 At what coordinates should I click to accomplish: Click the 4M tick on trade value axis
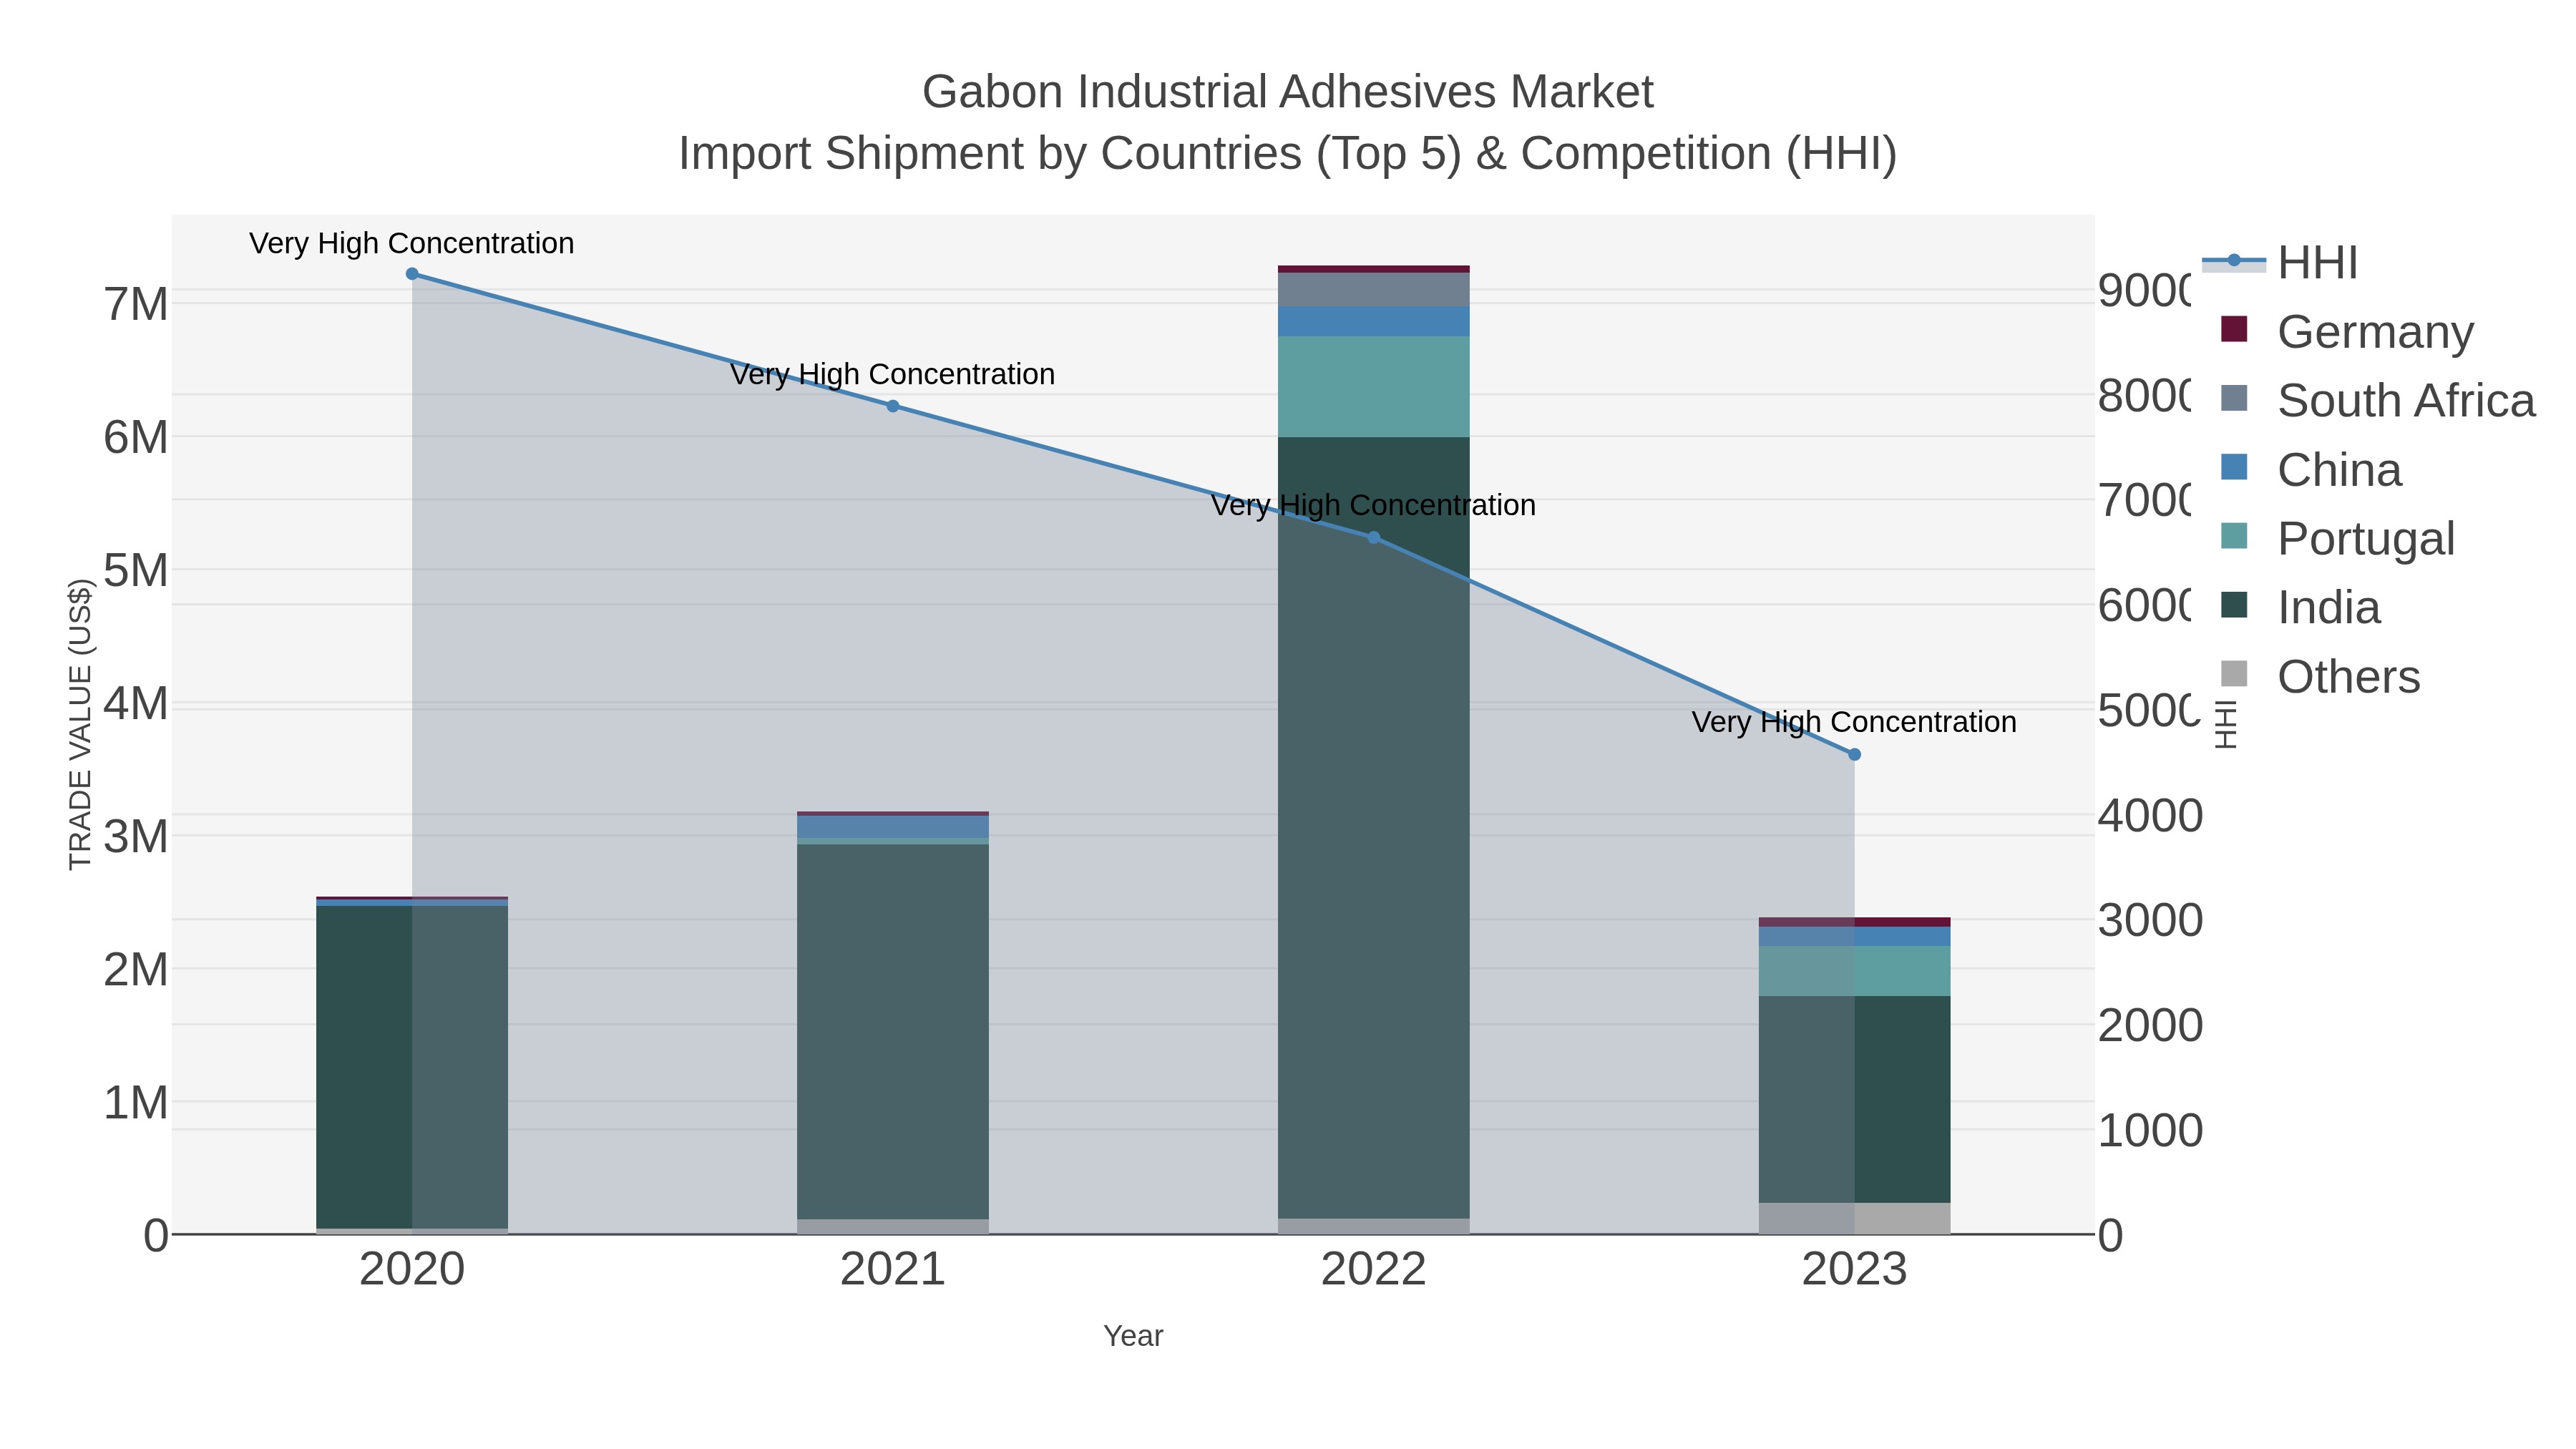136,703
